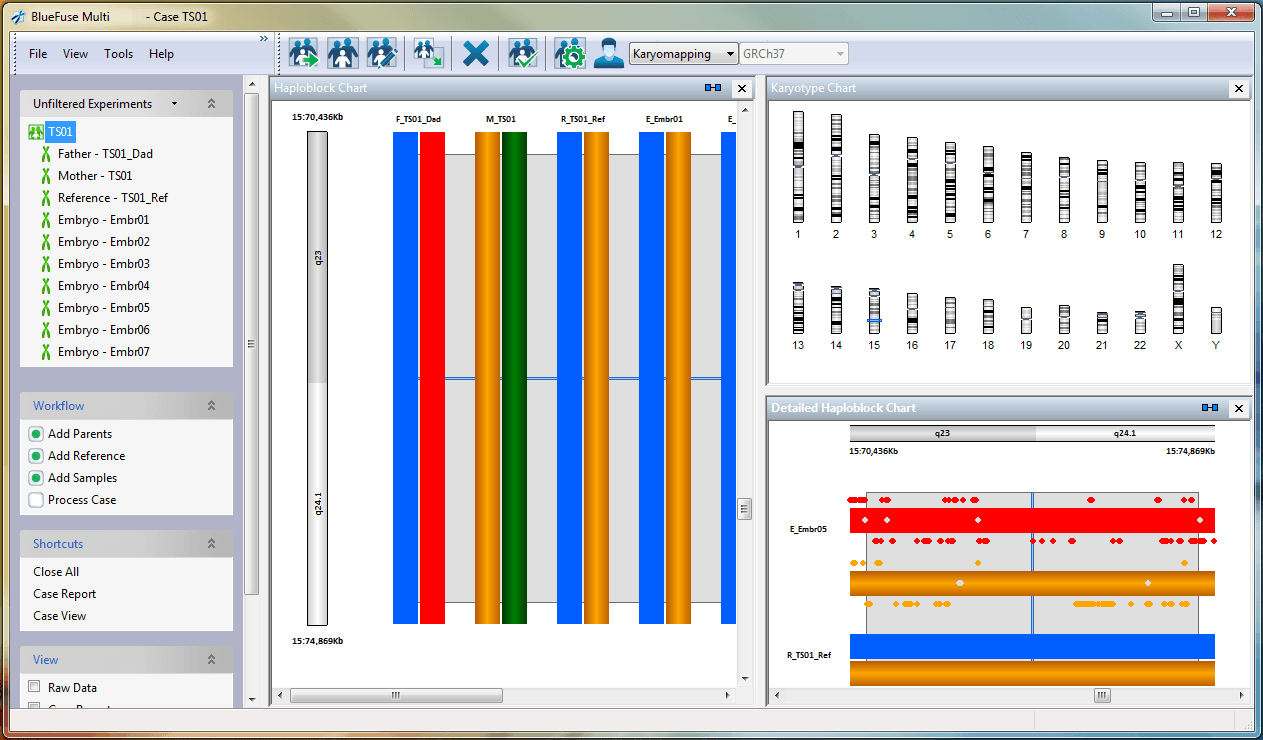Click the user profile icon in toolbar
The height and width of the screenshot is (740, 1263).
point(608,53)
